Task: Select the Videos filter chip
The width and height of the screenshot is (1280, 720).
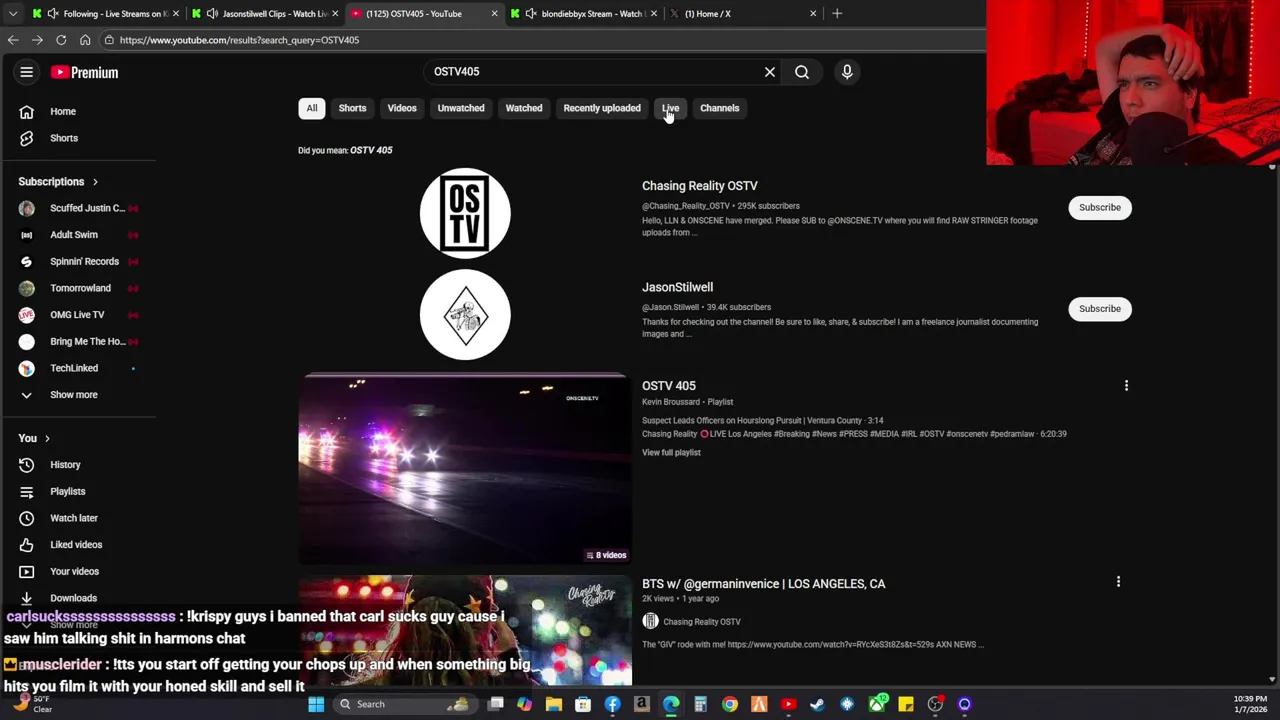Action: (402, 108)
